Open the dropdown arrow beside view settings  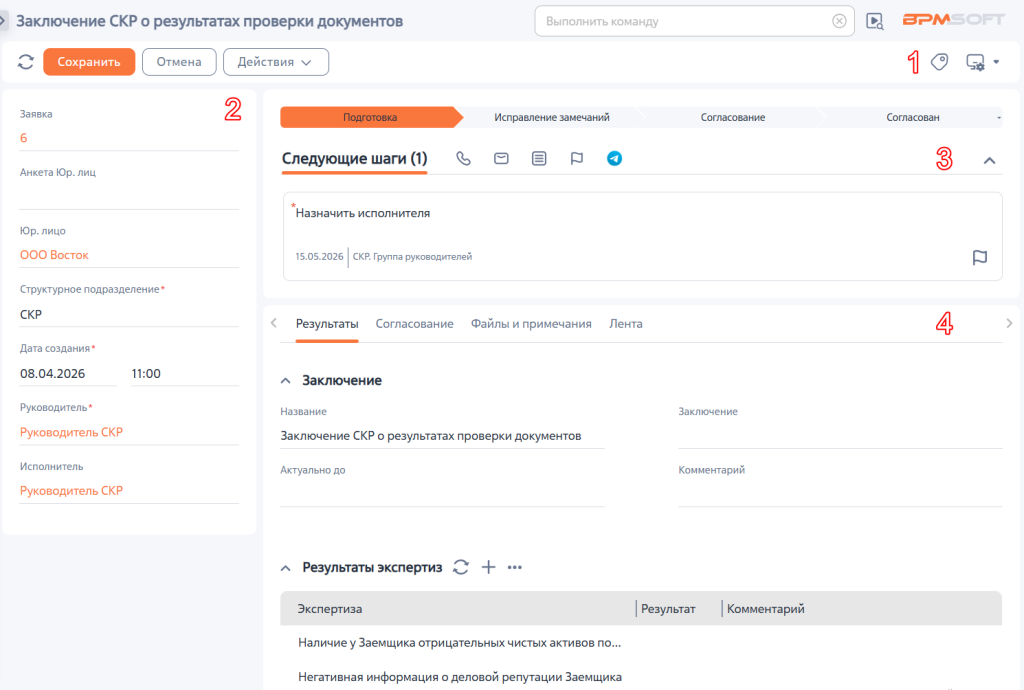996,62
